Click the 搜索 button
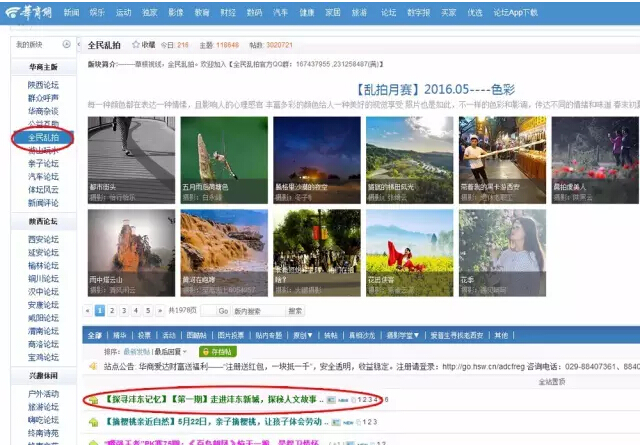This screenshot has height=447, width=642. (295, 311)
